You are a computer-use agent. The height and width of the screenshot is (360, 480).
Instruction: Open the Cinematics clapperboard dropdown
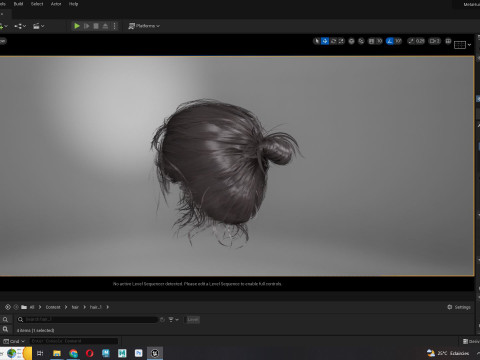tap(39, 26)
